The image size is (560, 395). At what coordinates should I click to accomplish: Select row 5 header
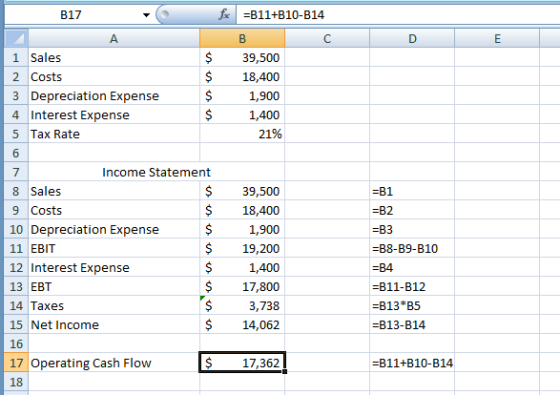[16, 134]
